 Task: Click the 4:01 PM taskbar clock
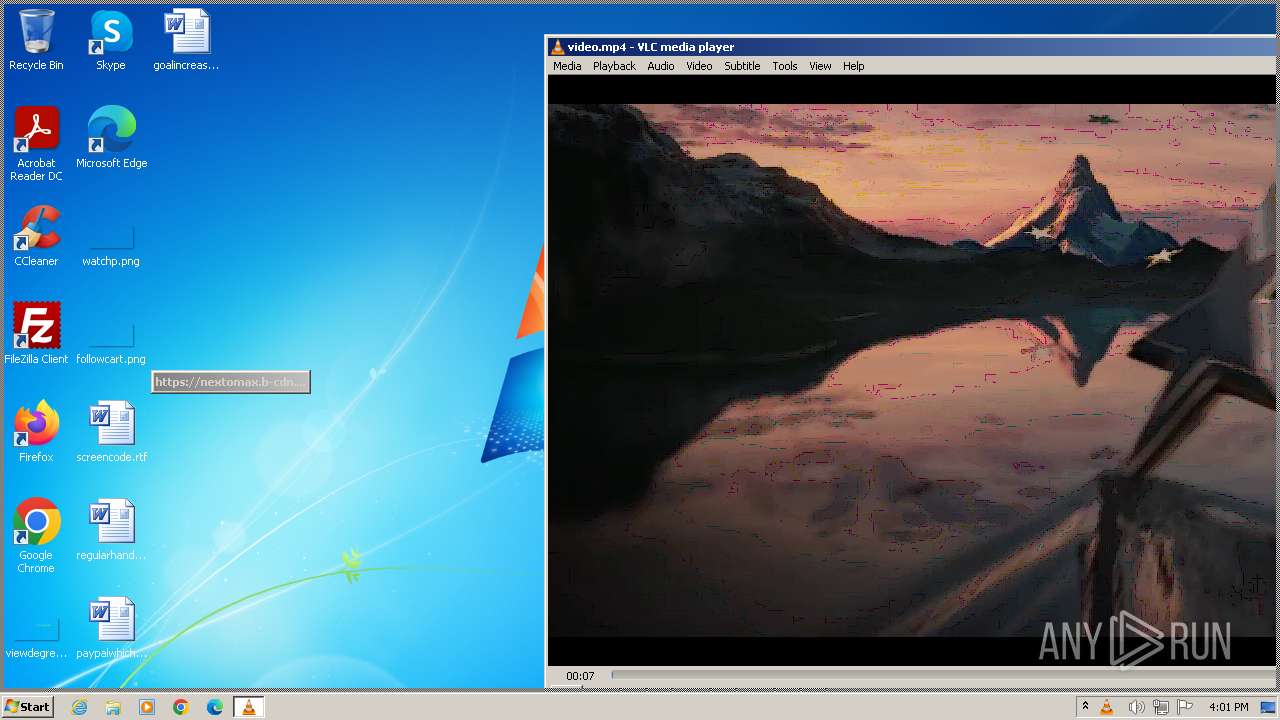pos(1228,707)
